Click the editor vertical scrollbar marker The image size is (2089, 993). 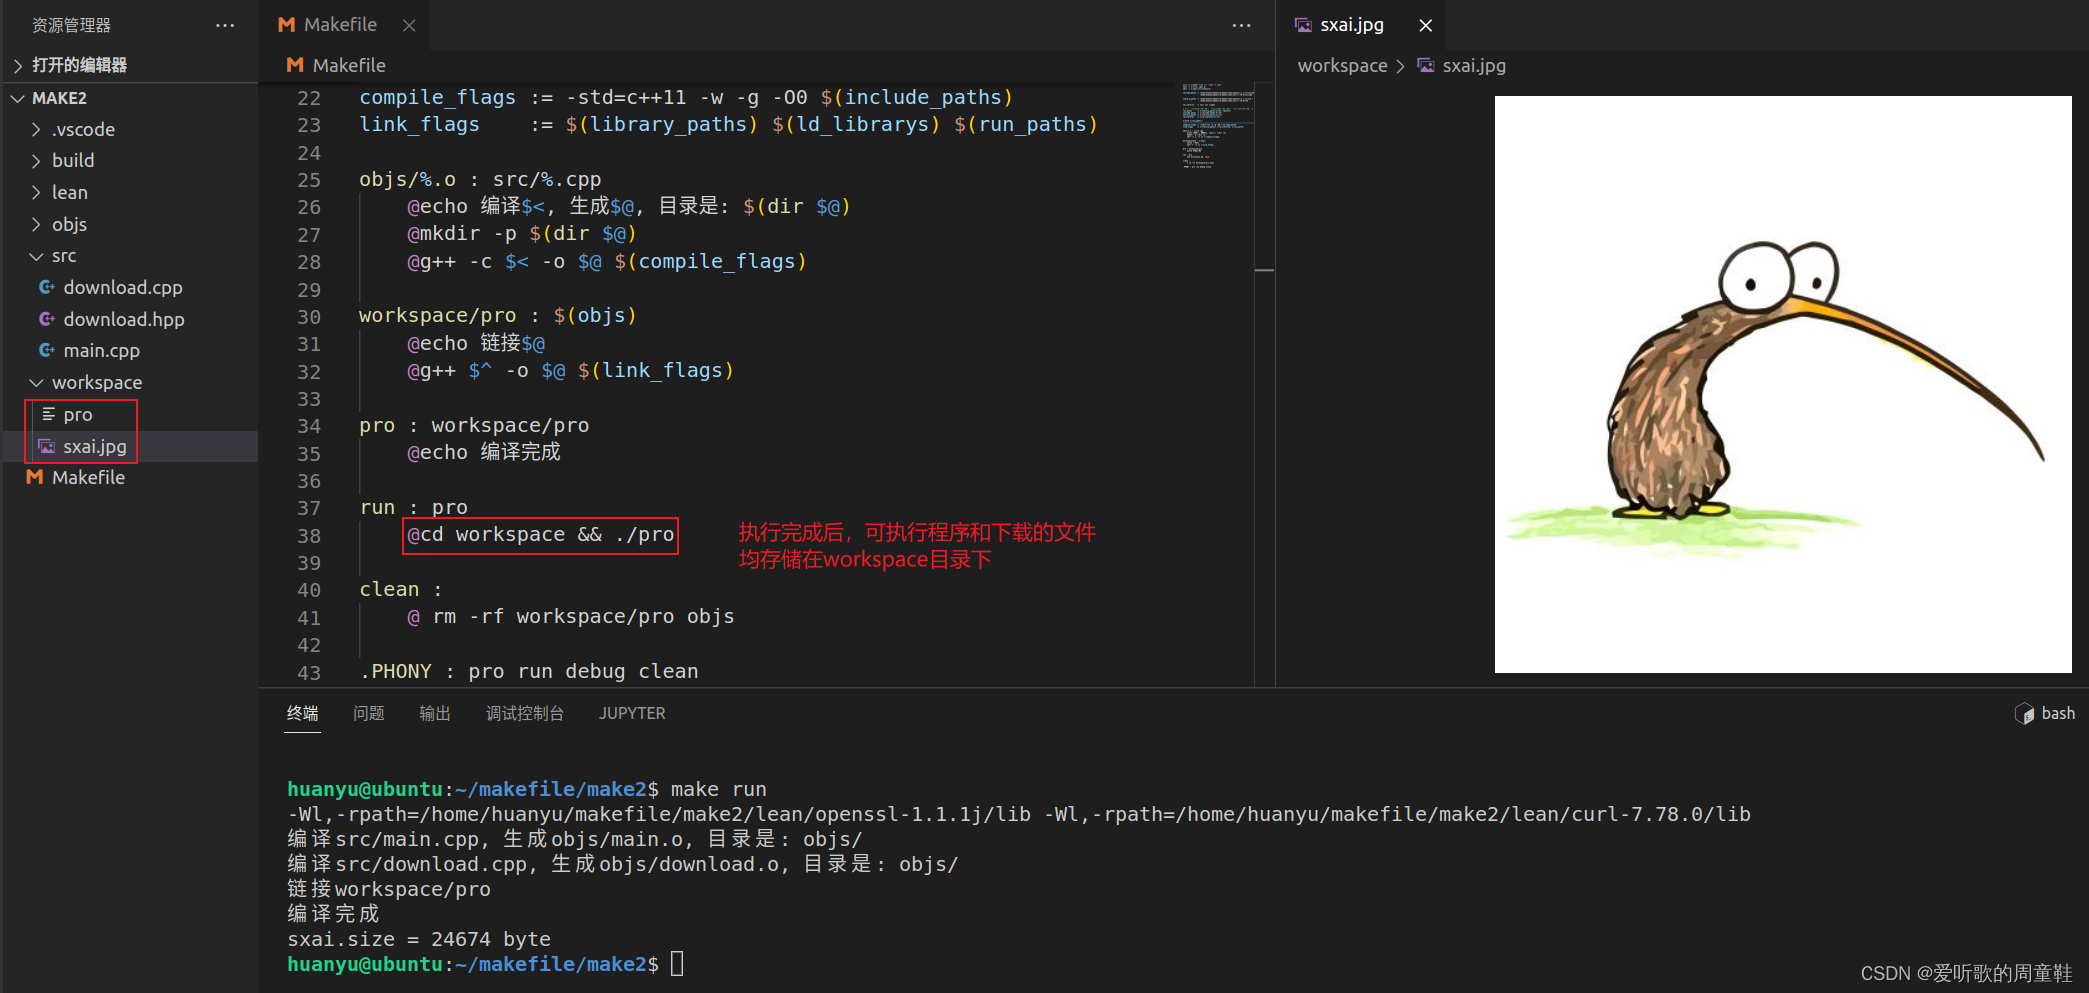click(x=1265, y=270)
